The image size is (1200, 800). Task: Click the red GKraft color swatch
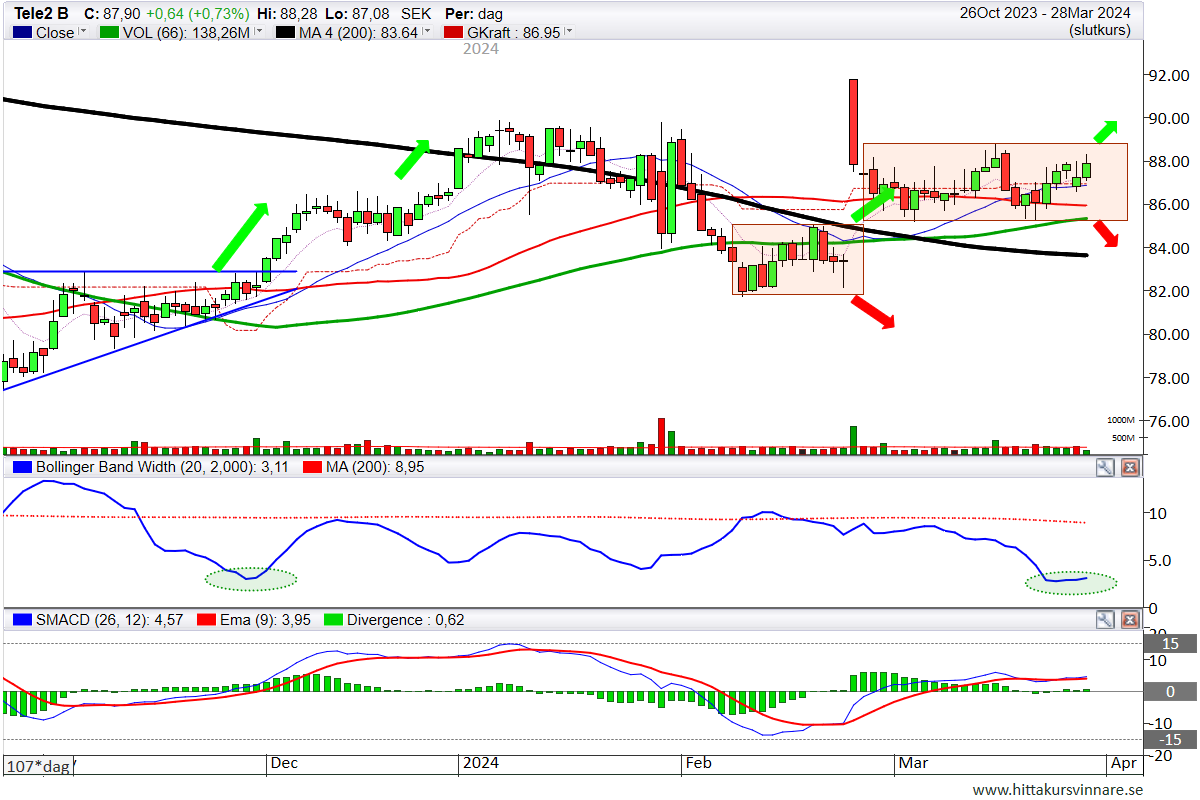[x=452, y=32]
